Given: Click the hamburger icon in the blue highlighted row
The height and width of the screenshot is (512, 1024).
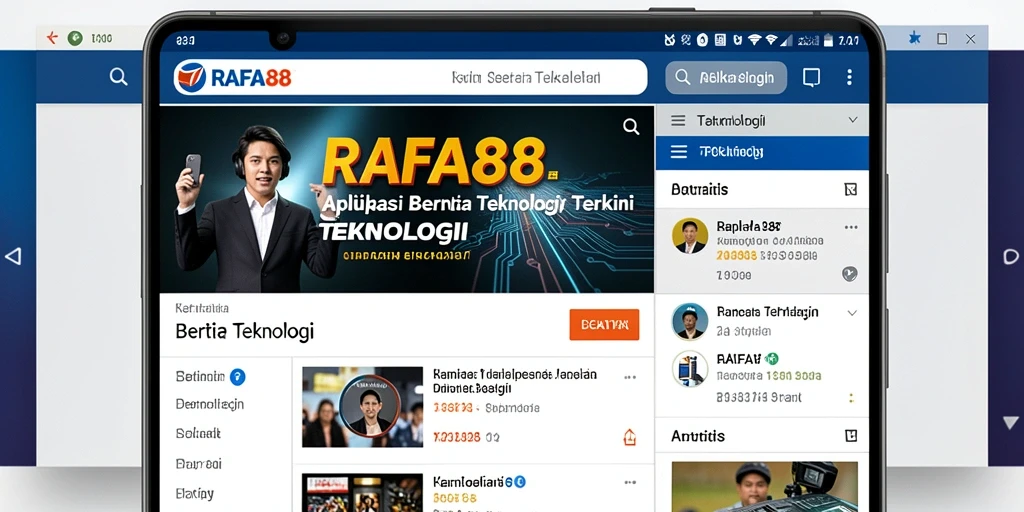Looking at the screenshot, I should coord(679,152).
